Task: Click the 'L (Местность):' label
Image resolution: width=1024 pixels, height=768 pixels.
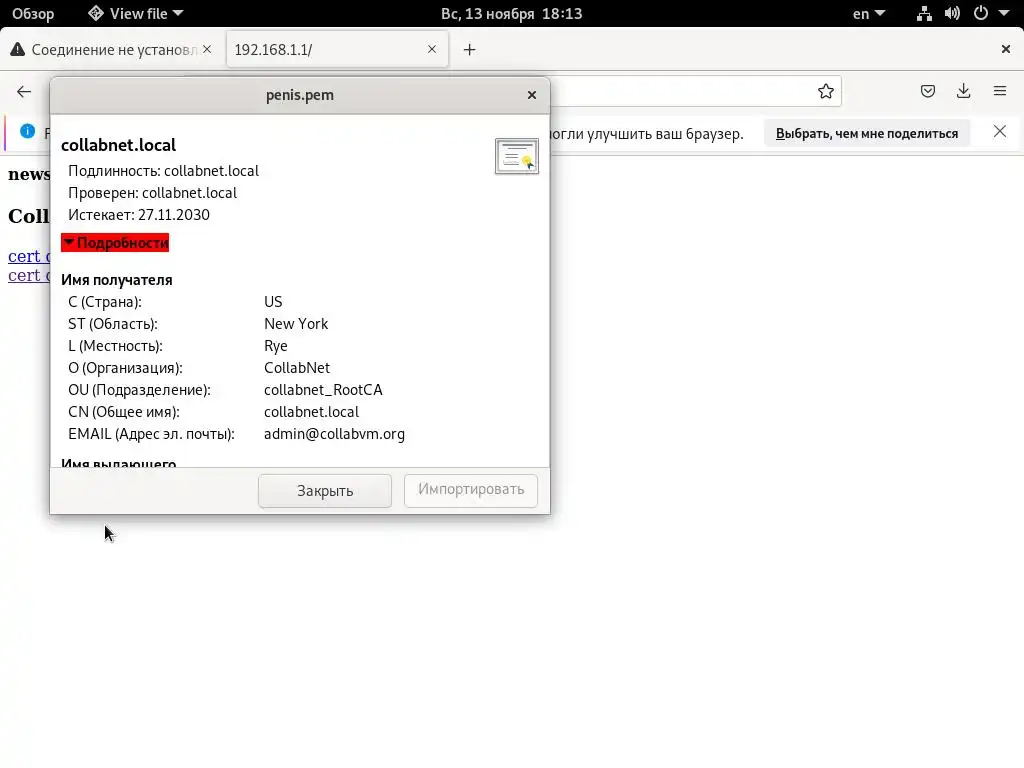Action: 115,346
